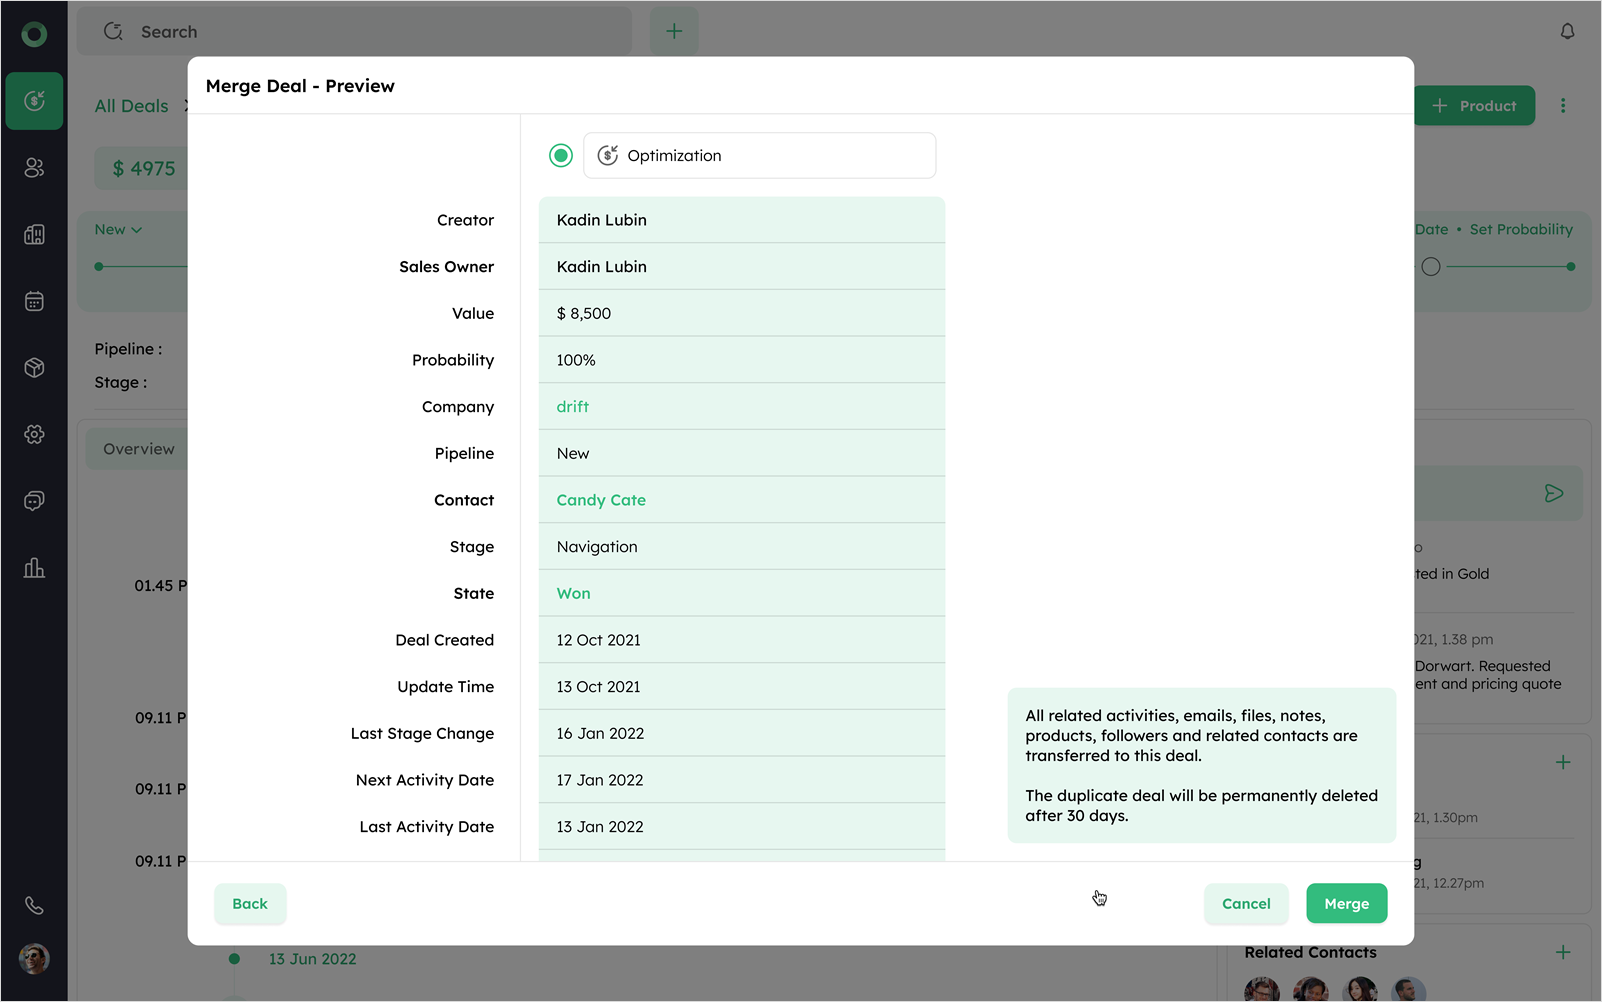
Task: Open Contacts icon in sidebar
Action: coord(34,168)
